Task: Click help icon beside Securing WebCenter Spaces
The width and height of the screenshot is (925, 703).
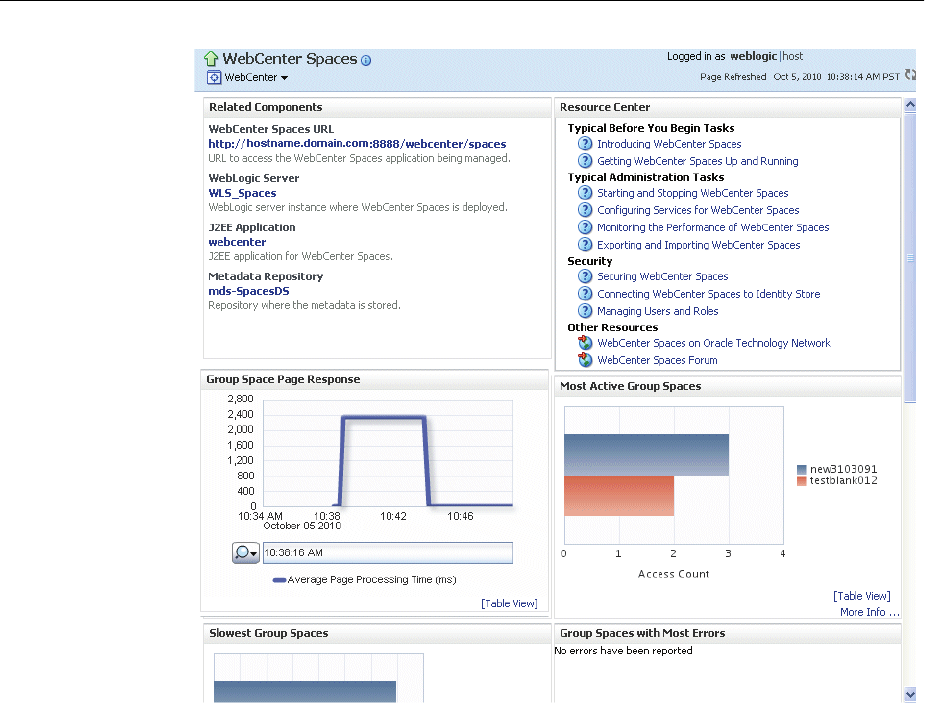Action: click(x=585, y=276)
